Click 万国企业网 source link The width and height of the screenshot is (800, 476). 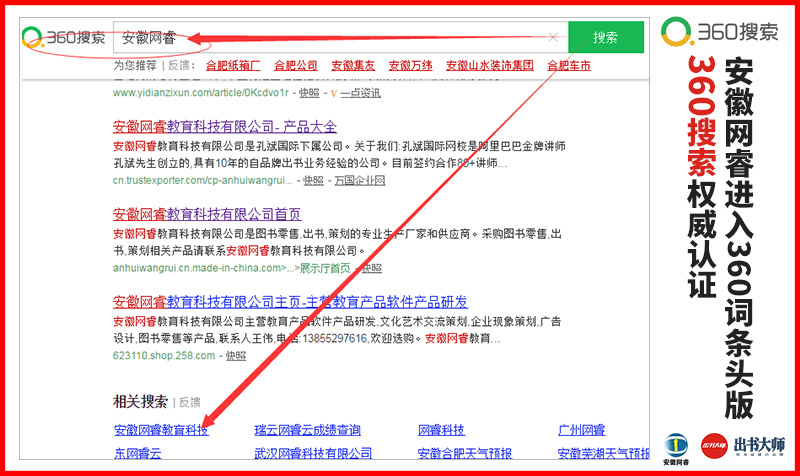[359, 181]
